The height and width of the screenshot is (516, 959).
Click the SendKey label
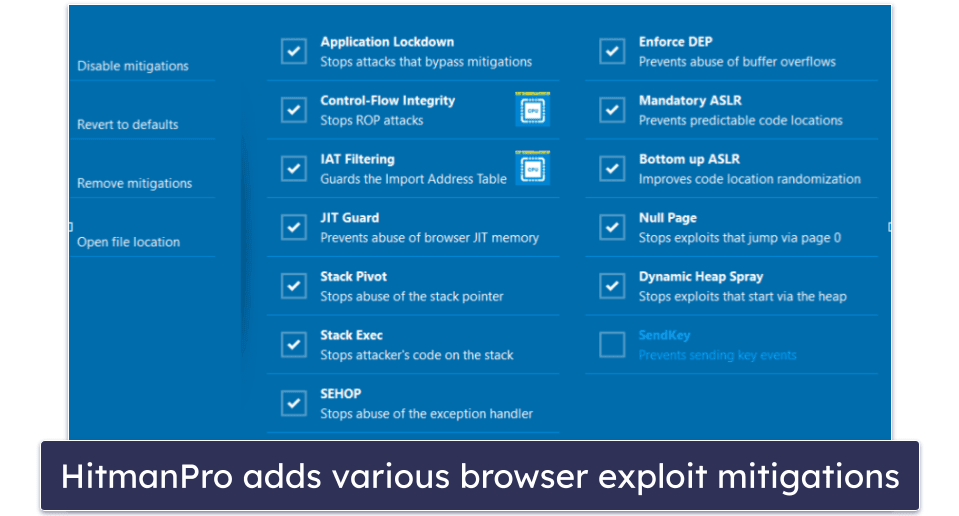click(664, 335)
